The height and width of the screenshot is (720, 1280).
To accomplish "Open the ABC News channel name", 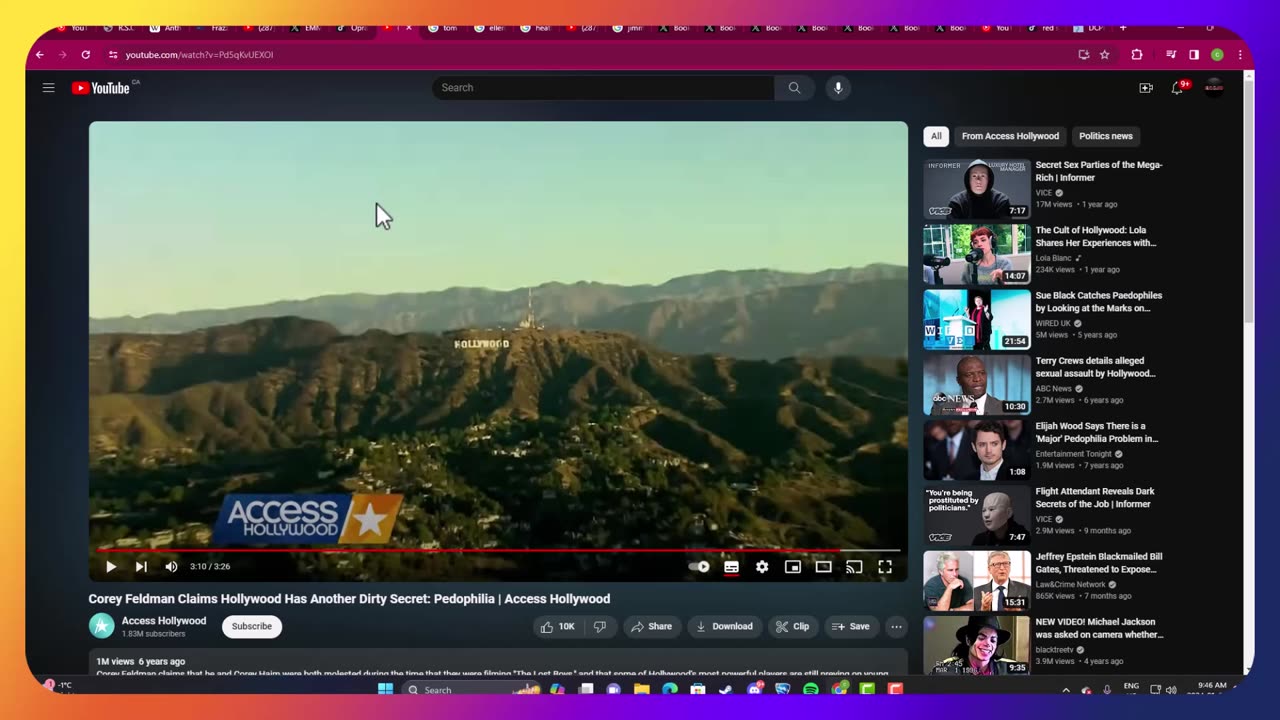I will tap(1053, 388).
